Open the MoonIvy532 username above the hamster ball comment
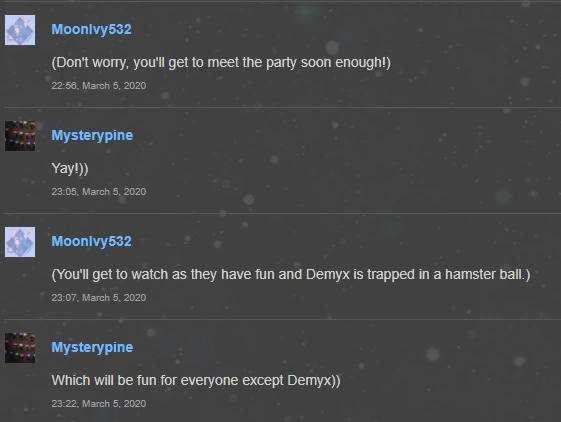The image size is (561, 422). (91, 241)
